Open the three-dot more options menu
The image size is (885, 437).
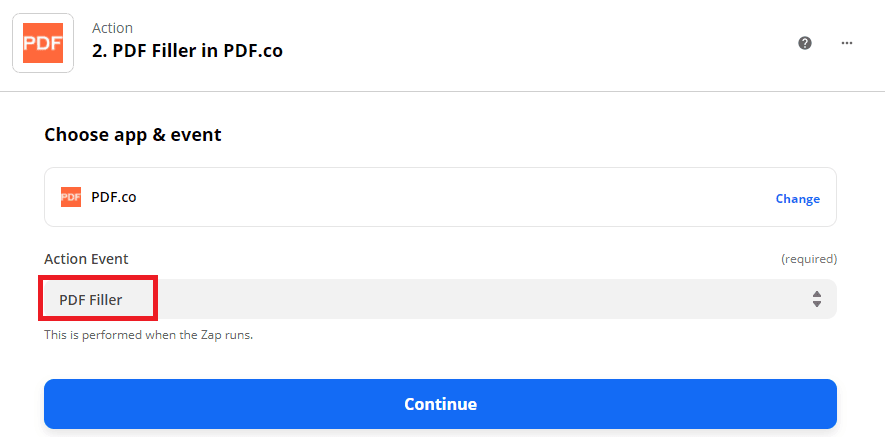pyautogui.click(x=847, y=43)
